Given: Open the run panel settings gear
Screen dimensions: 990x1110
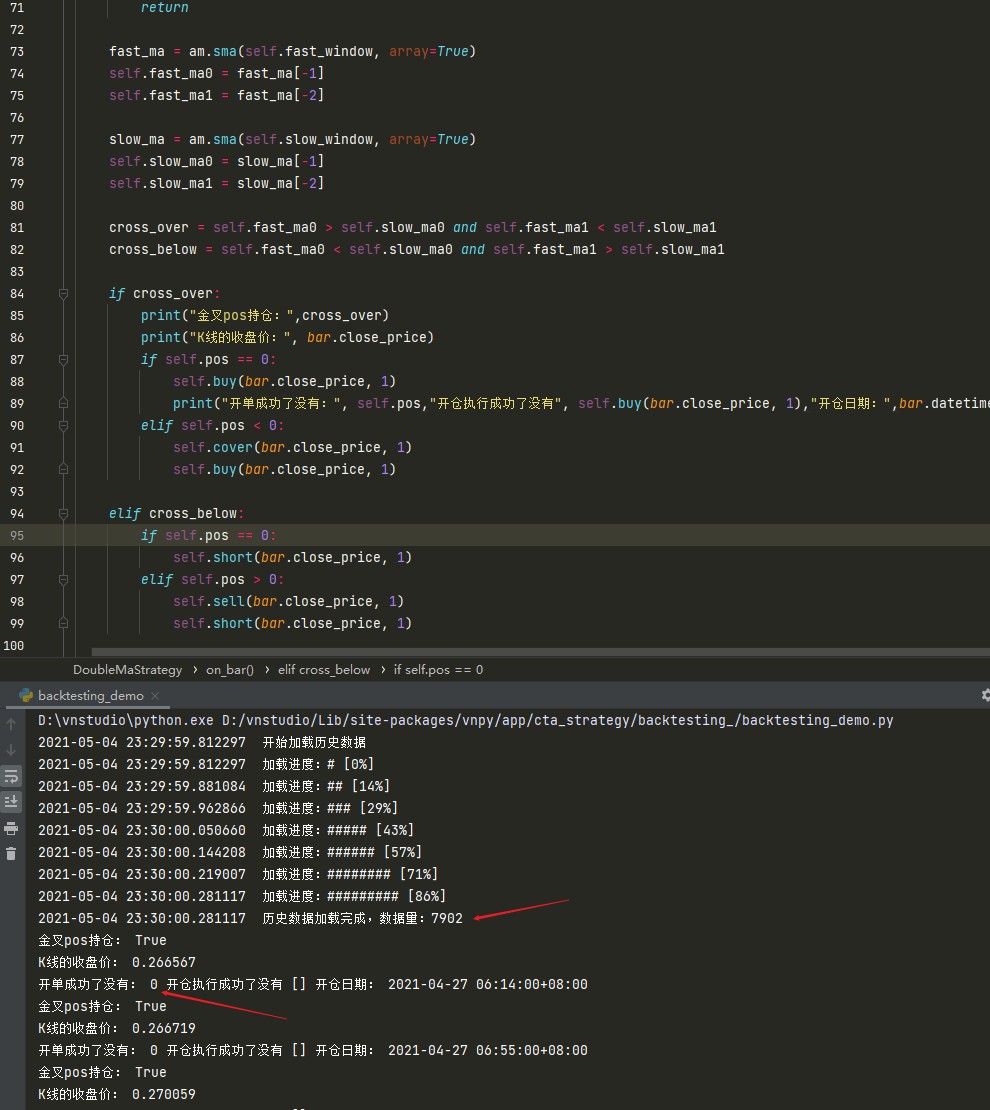Looking at the screenshot, I should tap(985, 695).
